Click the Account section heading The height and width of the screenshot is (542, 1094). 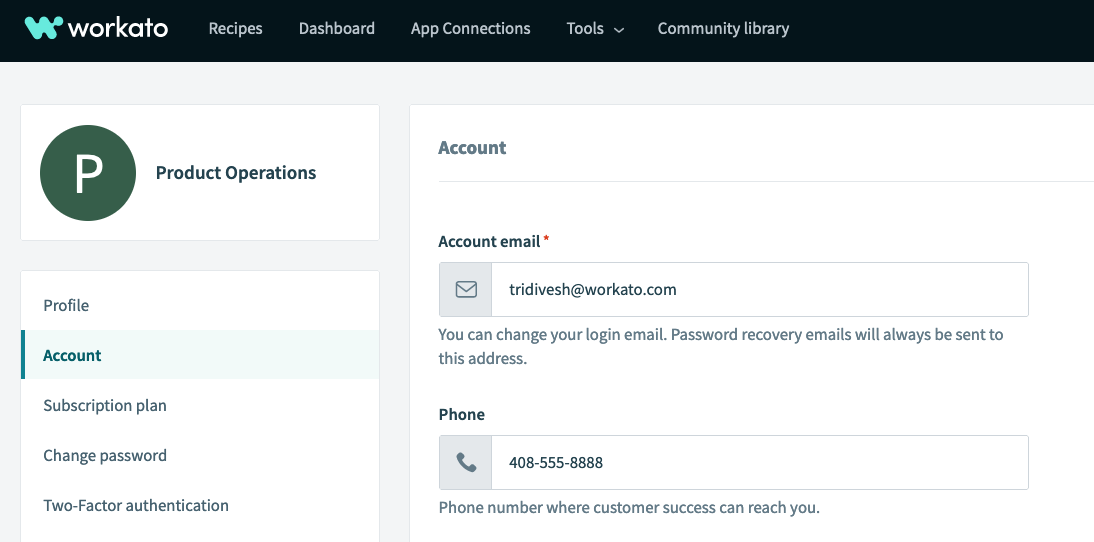(472, 148)
